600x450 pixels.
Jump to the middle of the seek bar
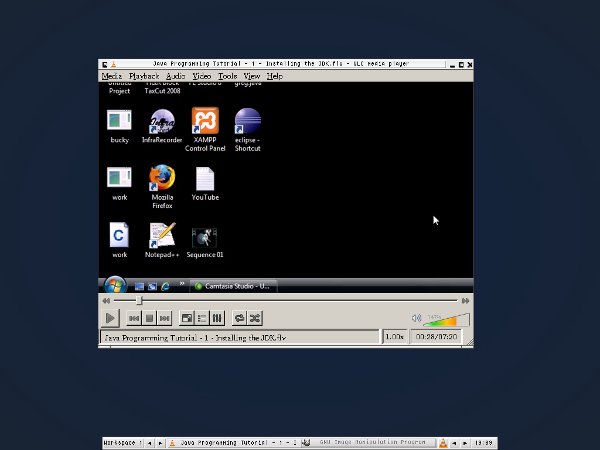click(x=285, y=301)
